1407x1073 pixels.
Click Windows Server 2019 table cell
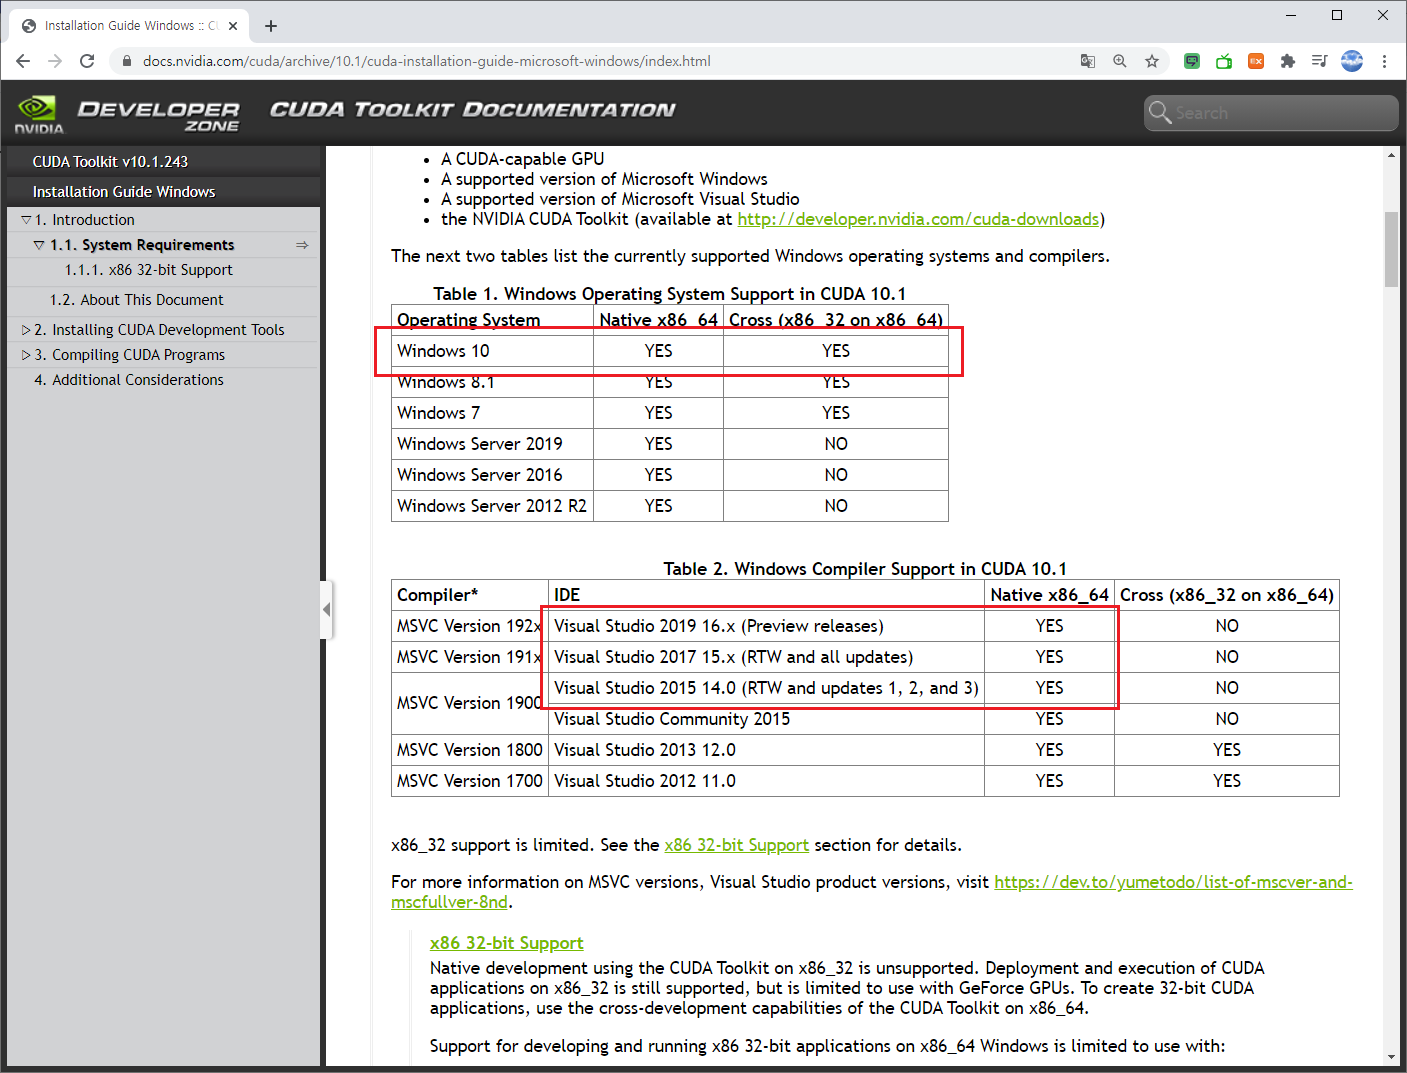coord(492,444)
